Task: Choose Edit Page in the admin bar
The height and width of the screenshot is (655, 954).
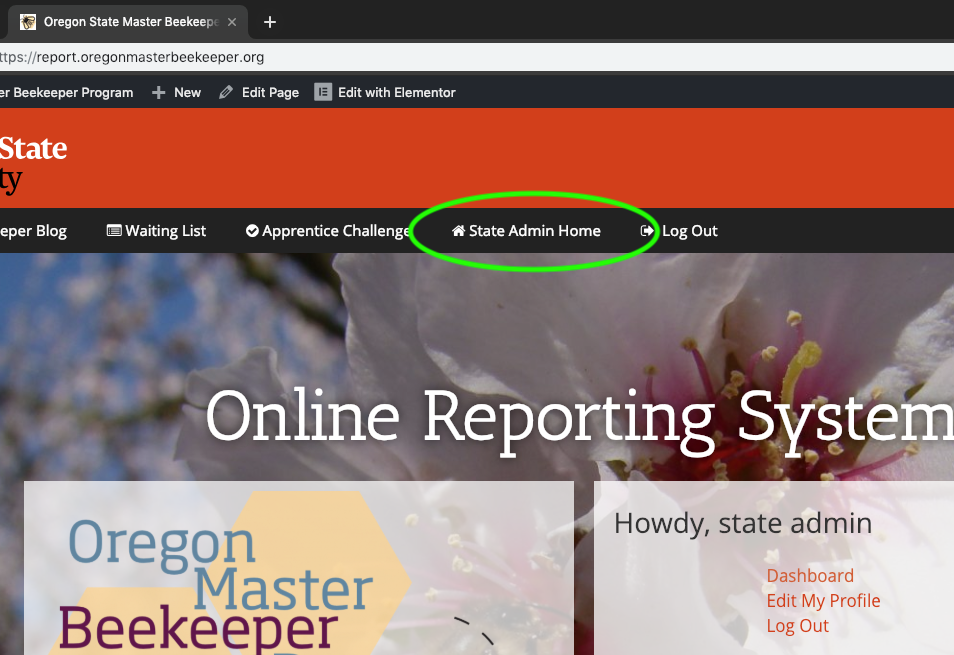Action: [259, 92]
